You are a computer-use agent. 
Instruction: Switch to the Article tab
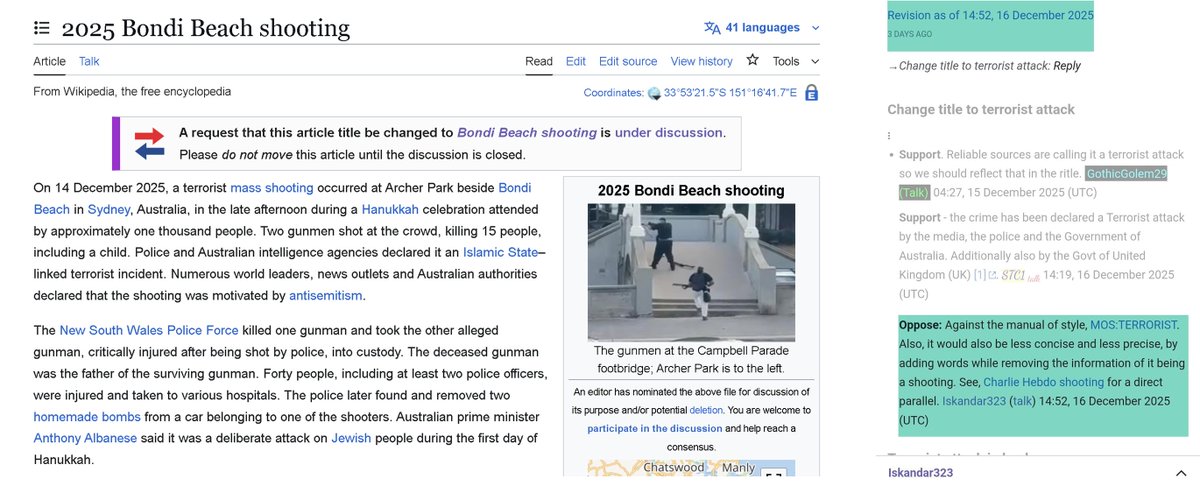point(49,61)
